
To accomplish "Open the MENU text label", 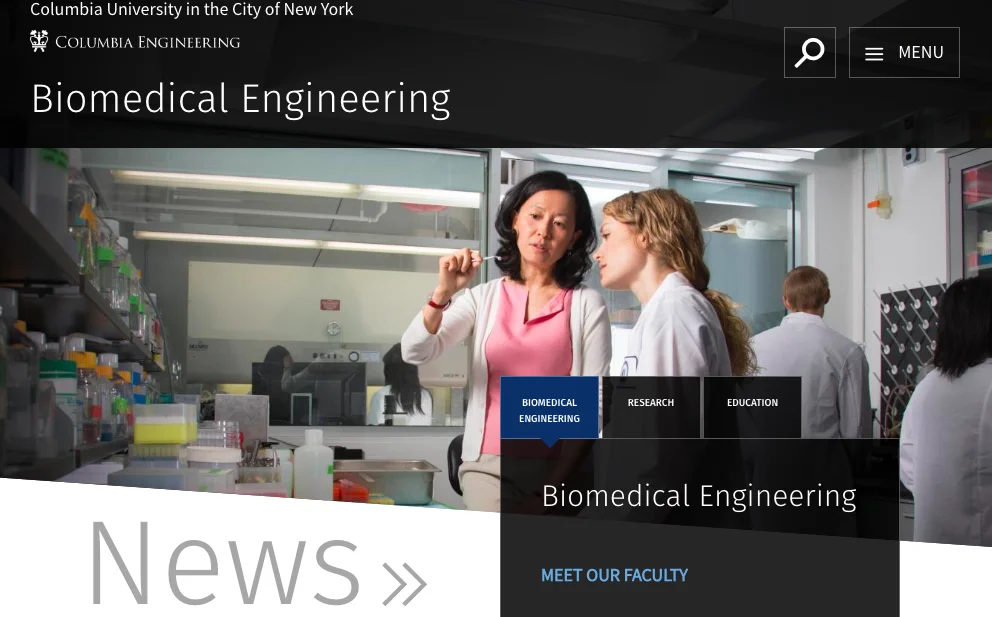I will pyautogui.click(x=921, y=53).
